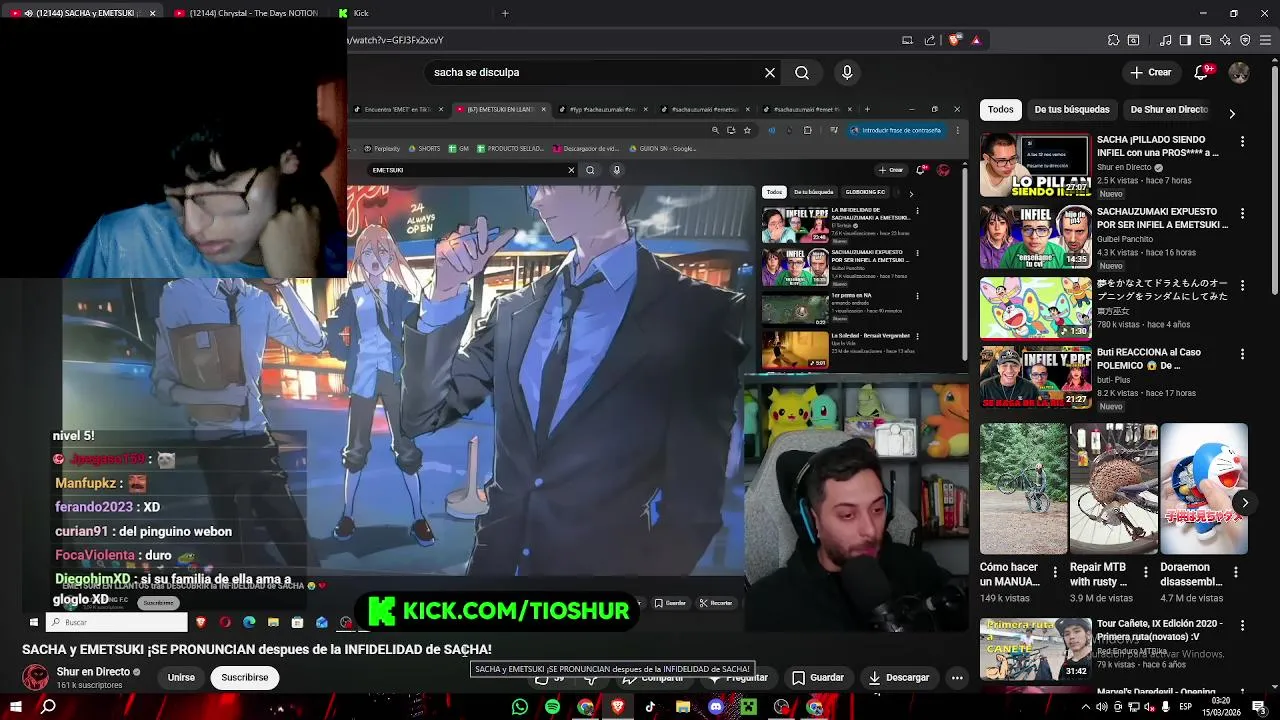Show next Shorts with arrow button
Viewport: 1280px width, 720px height.
point(1245,503)
